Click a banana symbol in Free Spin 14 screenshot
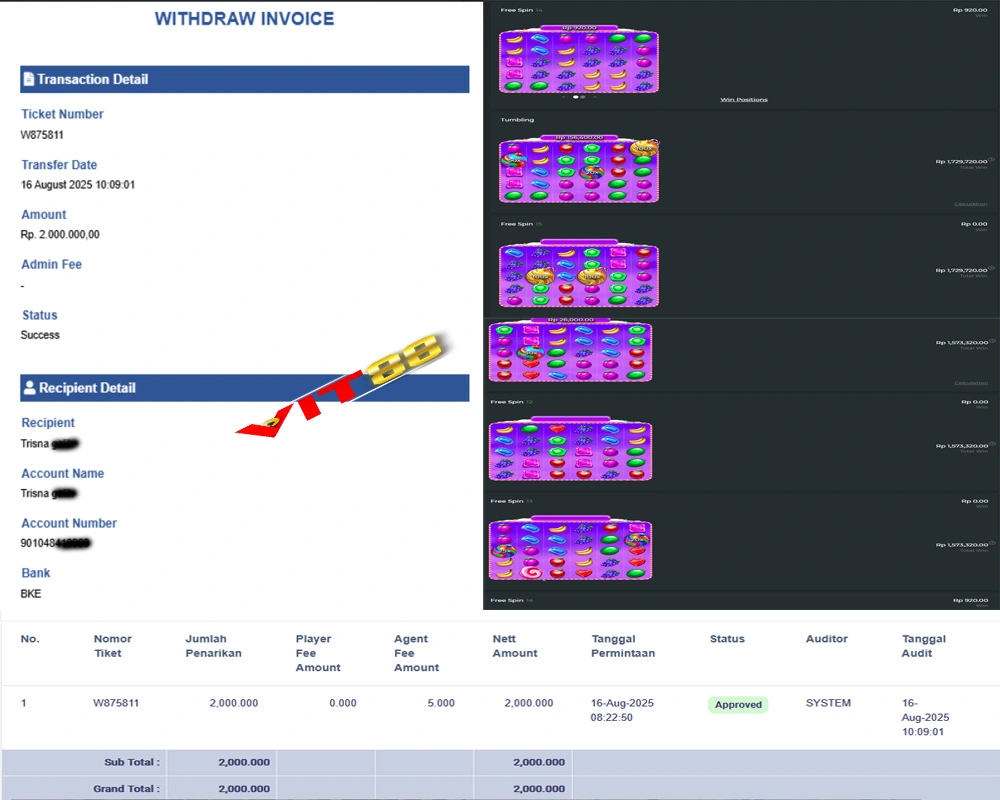Screen dimensions: 1000x800 (x=515, y=40)
